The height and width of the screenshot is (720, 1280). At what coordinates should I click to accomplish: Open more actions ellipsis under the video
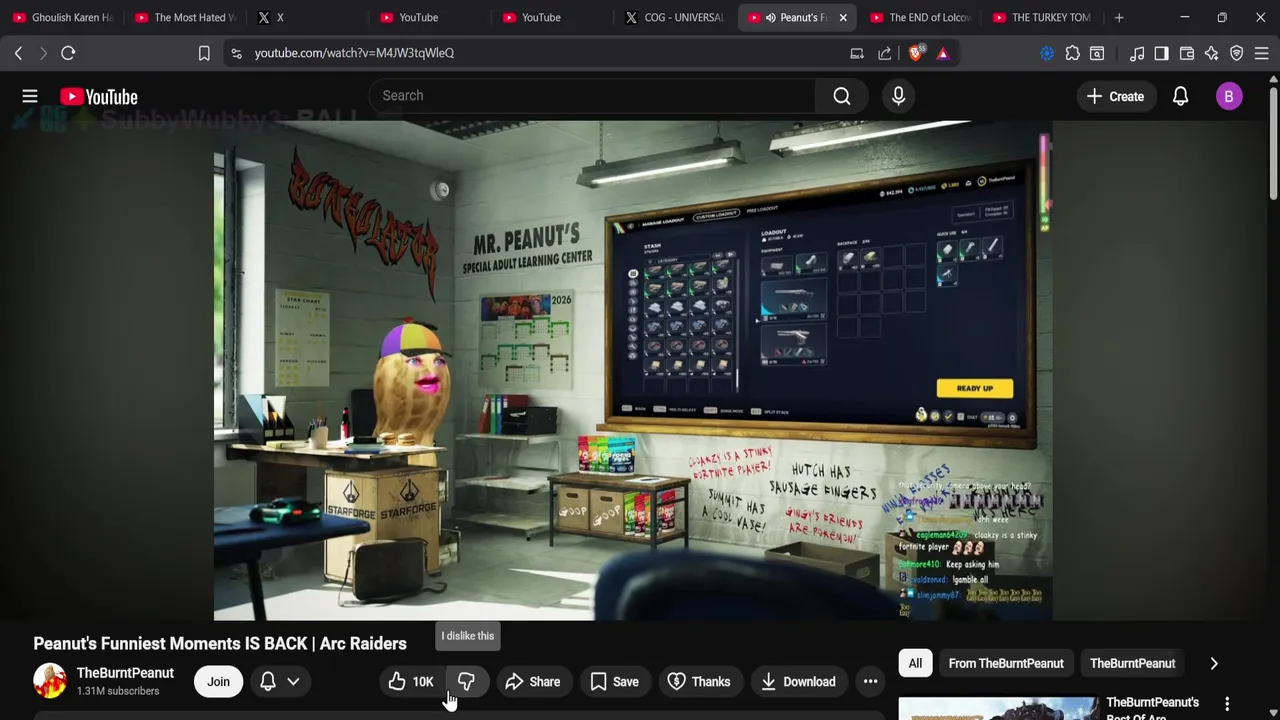pos(870,682)
